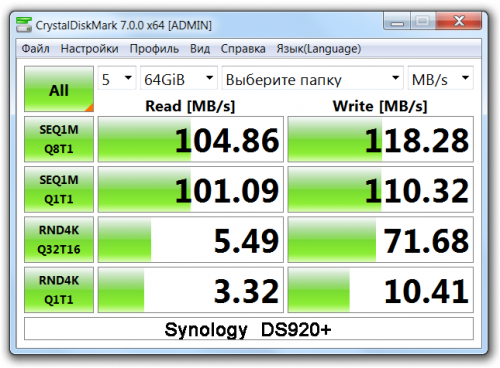Click the 101.09 read result
The image size is (500, 368).
pos(191,189)
